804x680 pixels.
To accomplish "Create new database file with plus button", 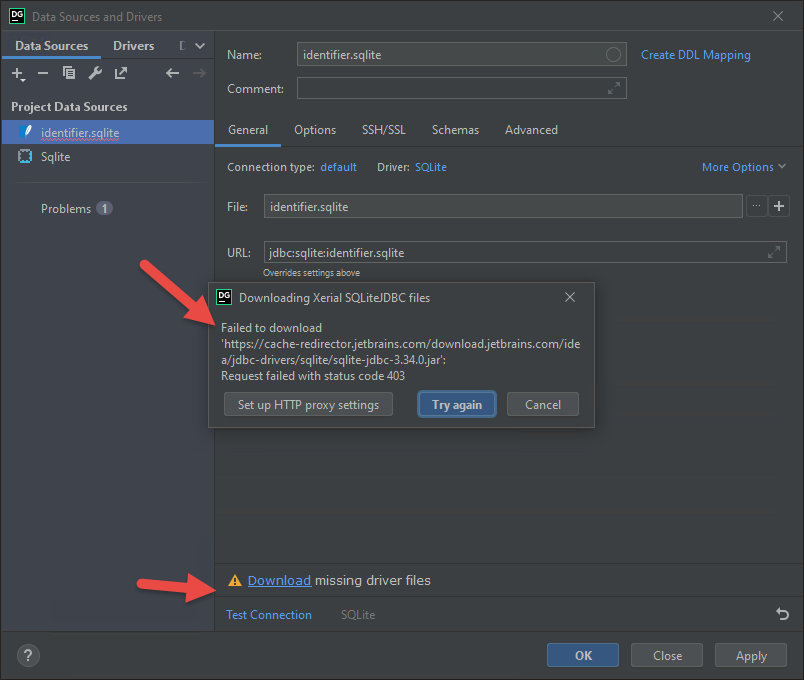I will click(x=779, y=206).
